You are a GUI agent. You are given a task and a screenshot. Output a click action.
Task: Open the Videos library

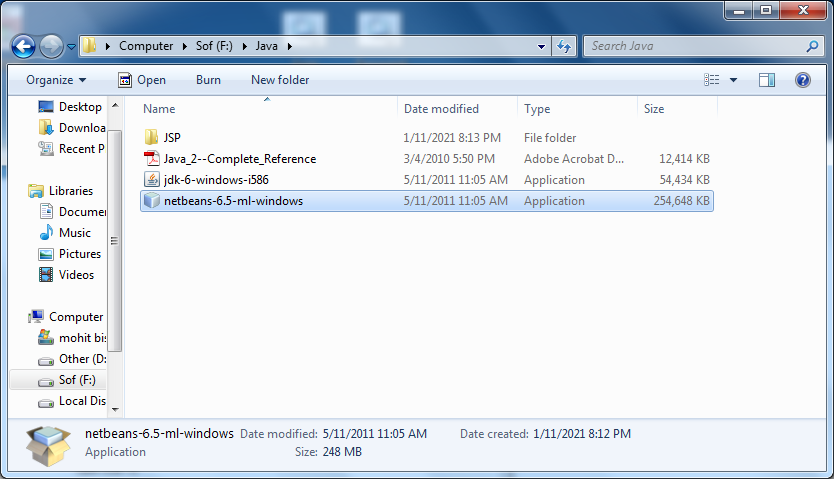pos(66,275)
